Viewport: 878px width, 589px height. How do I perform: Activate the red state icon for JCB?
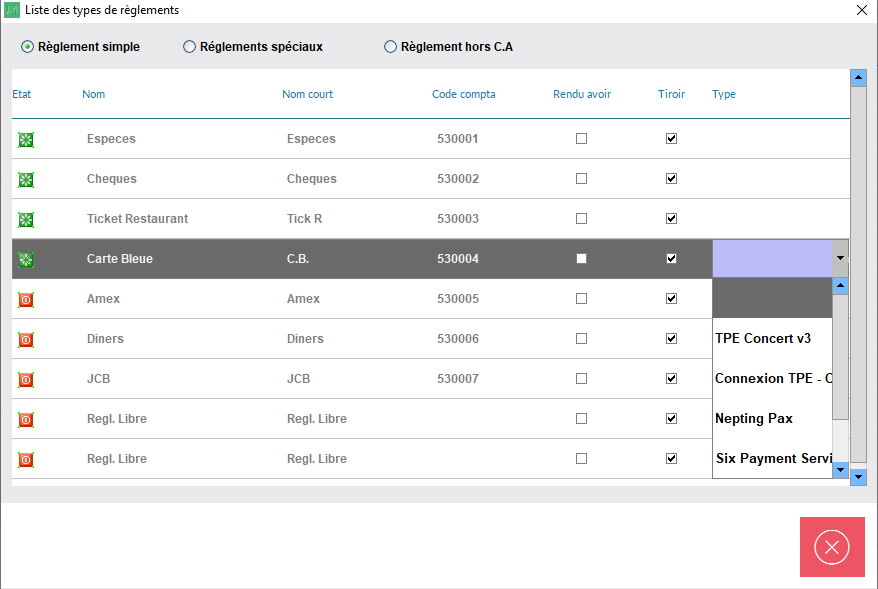click(x=26, y=380)
